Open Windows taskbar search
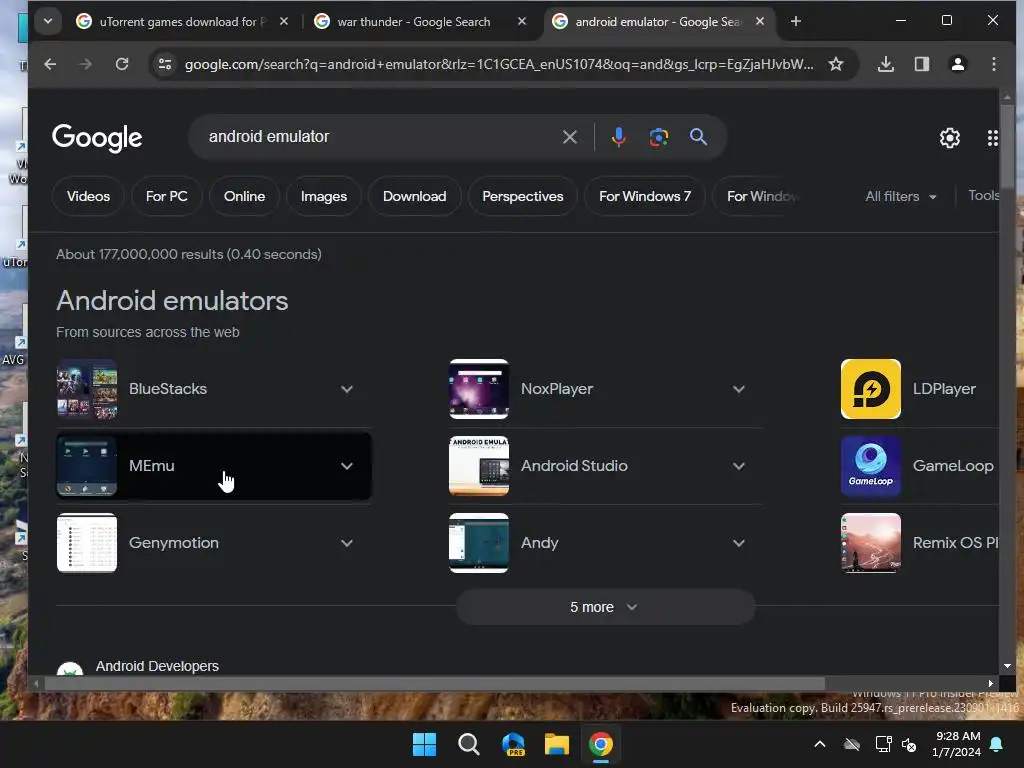The width and height of the screenshot is (1024, 768). coord(468,744)
